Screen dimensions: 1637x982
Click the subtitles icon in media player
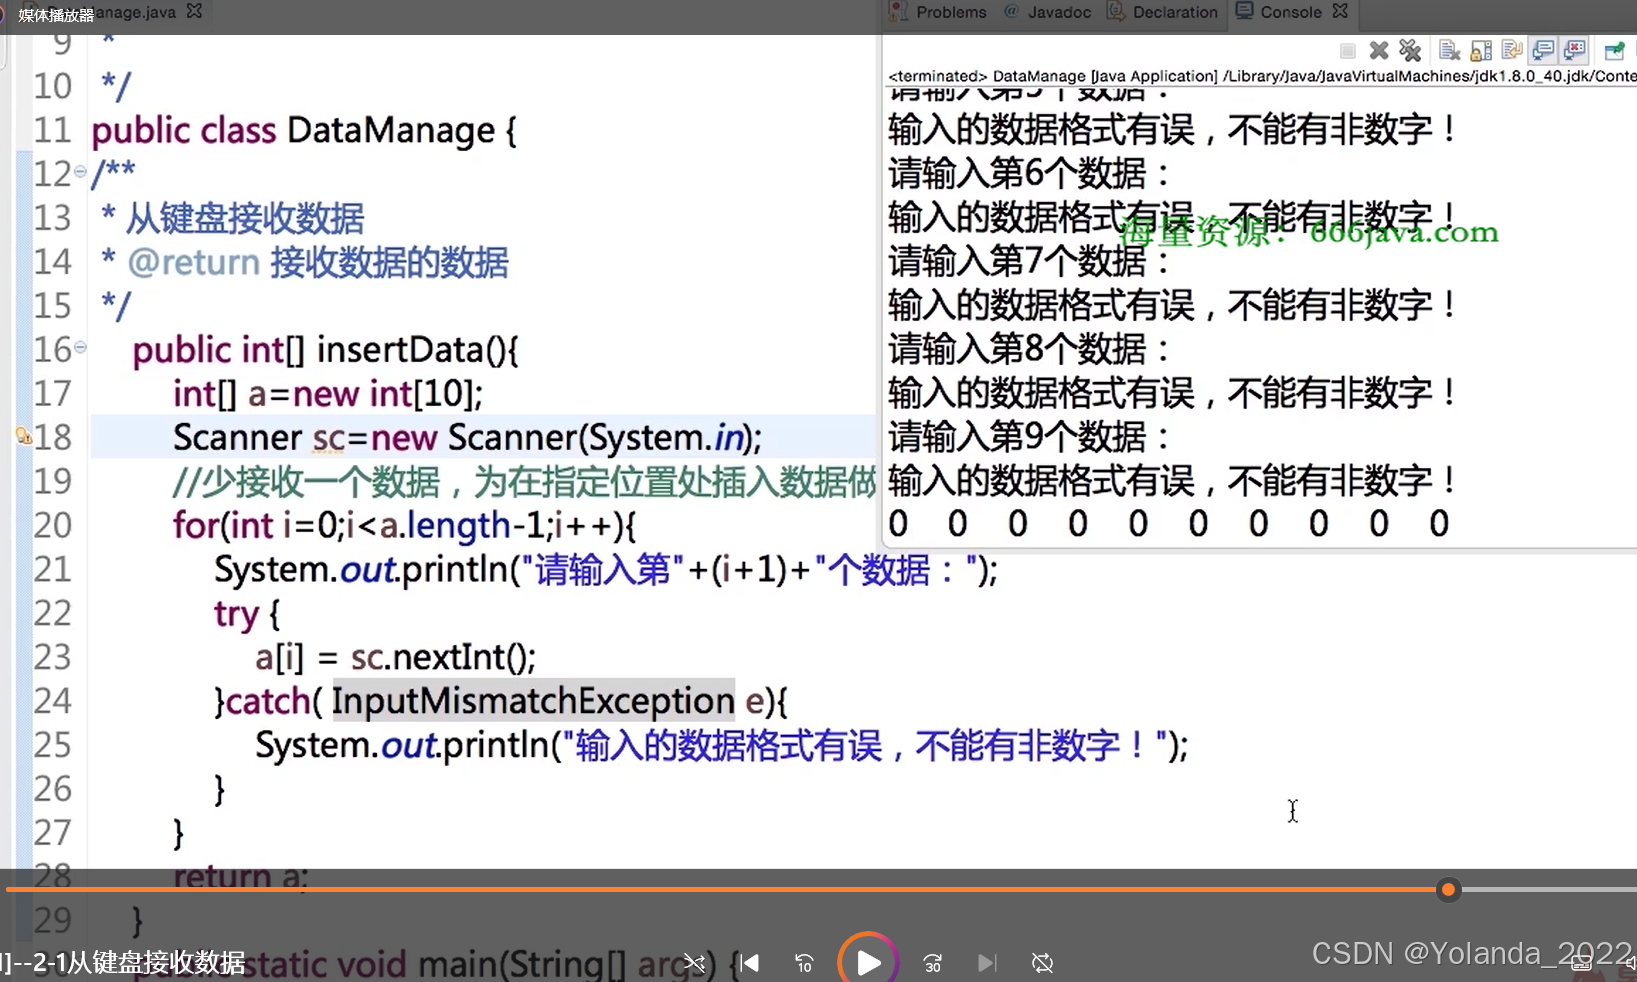pyautogui.click(x=1581, y=963)
